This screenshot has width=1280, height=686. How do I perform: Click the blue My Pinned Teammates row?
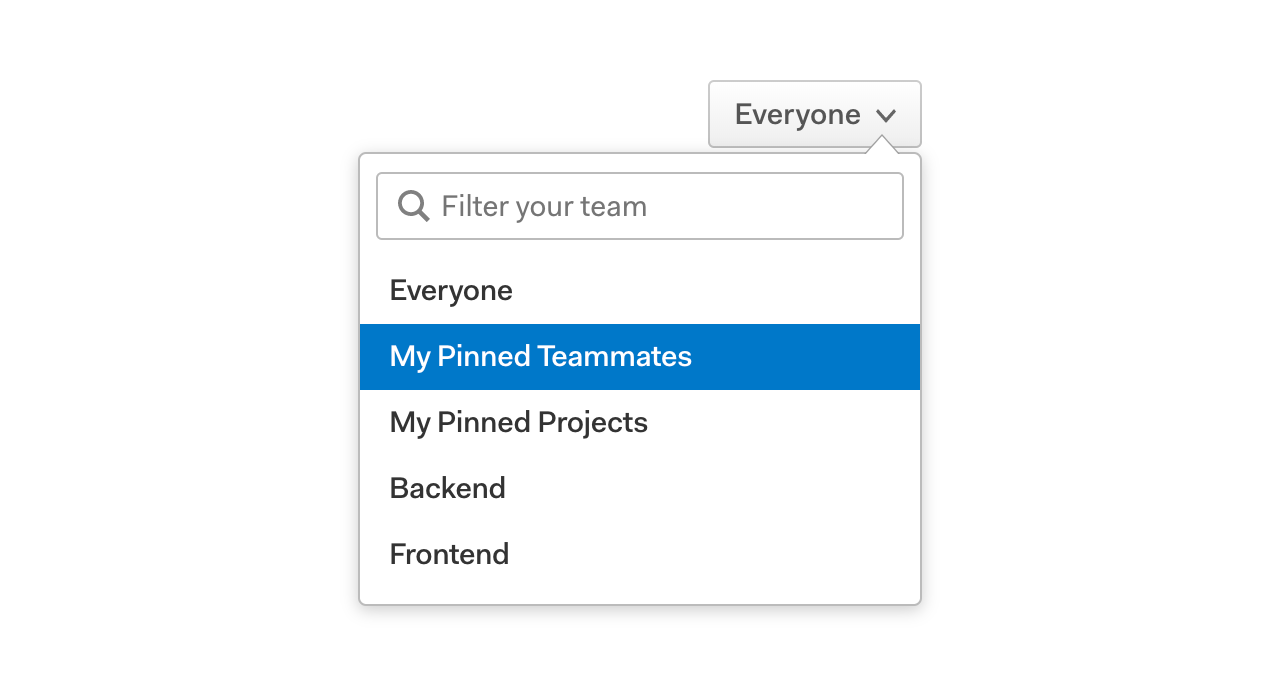click(640, 357)
